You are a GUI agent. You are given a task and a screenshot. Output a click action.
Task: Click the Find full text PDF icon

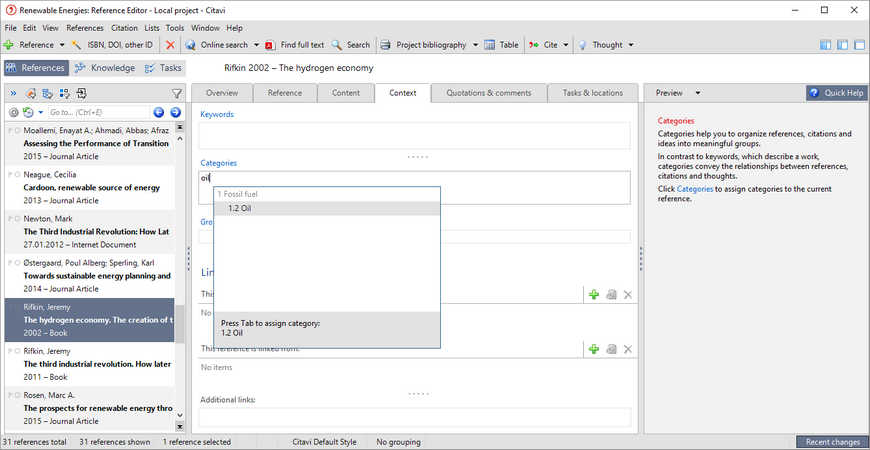[x=270, y=45]
